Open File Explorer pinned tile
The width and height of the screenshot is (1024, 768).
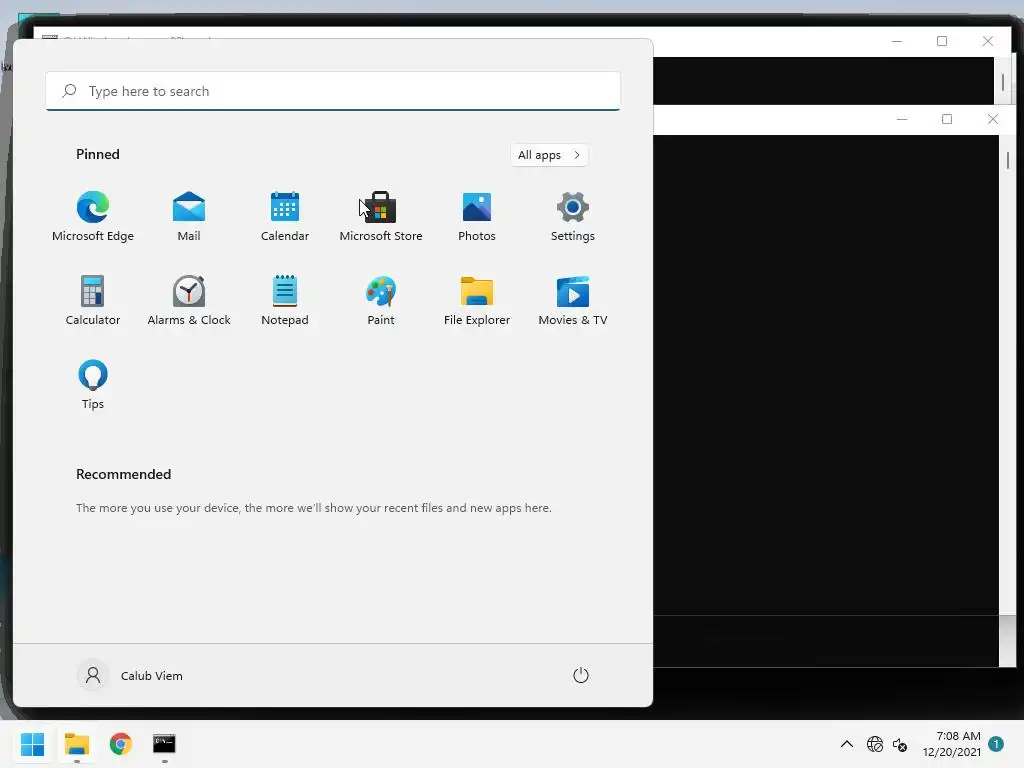[x=477, y=300]
